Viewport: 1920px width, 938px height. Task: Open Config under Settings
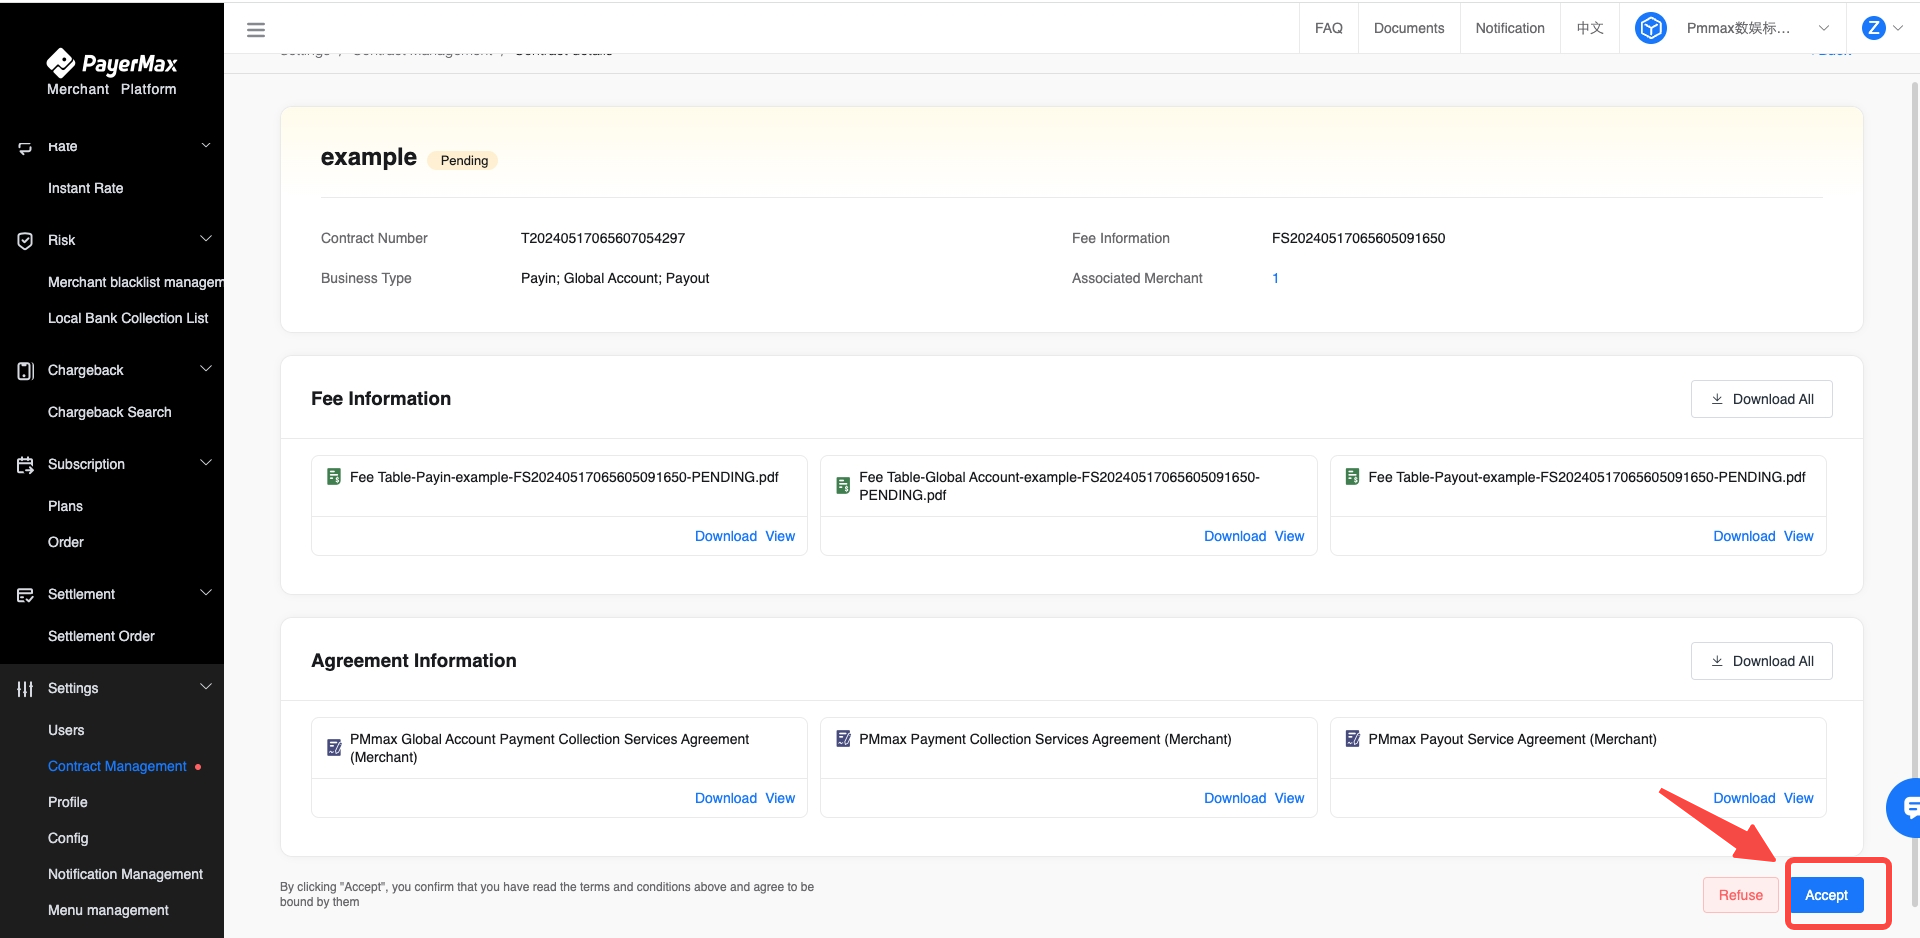[68, 838]
